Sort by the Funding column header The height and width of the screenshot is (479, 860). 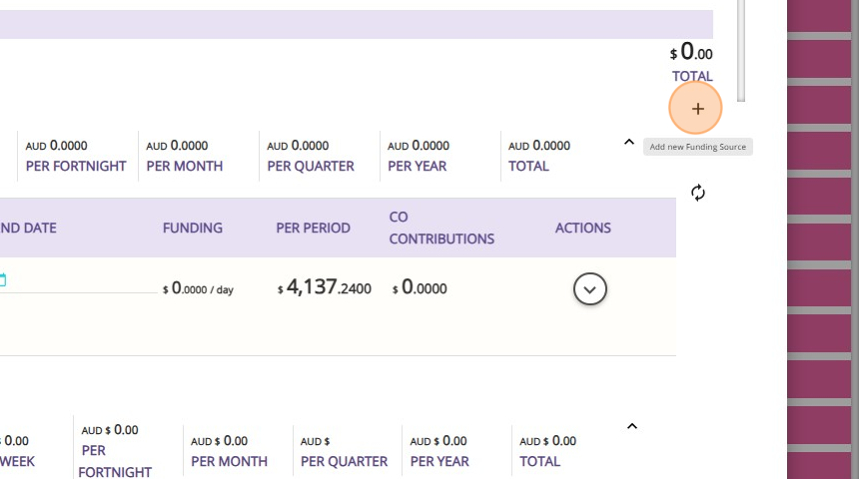[x=192, y=228]
